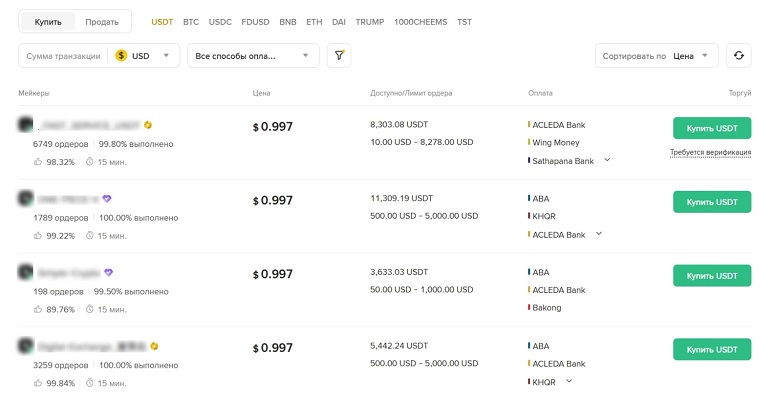This screenshot has height=399, width=775.
Task: Select the TRUMP coin tab
Action: click(370, 22)
